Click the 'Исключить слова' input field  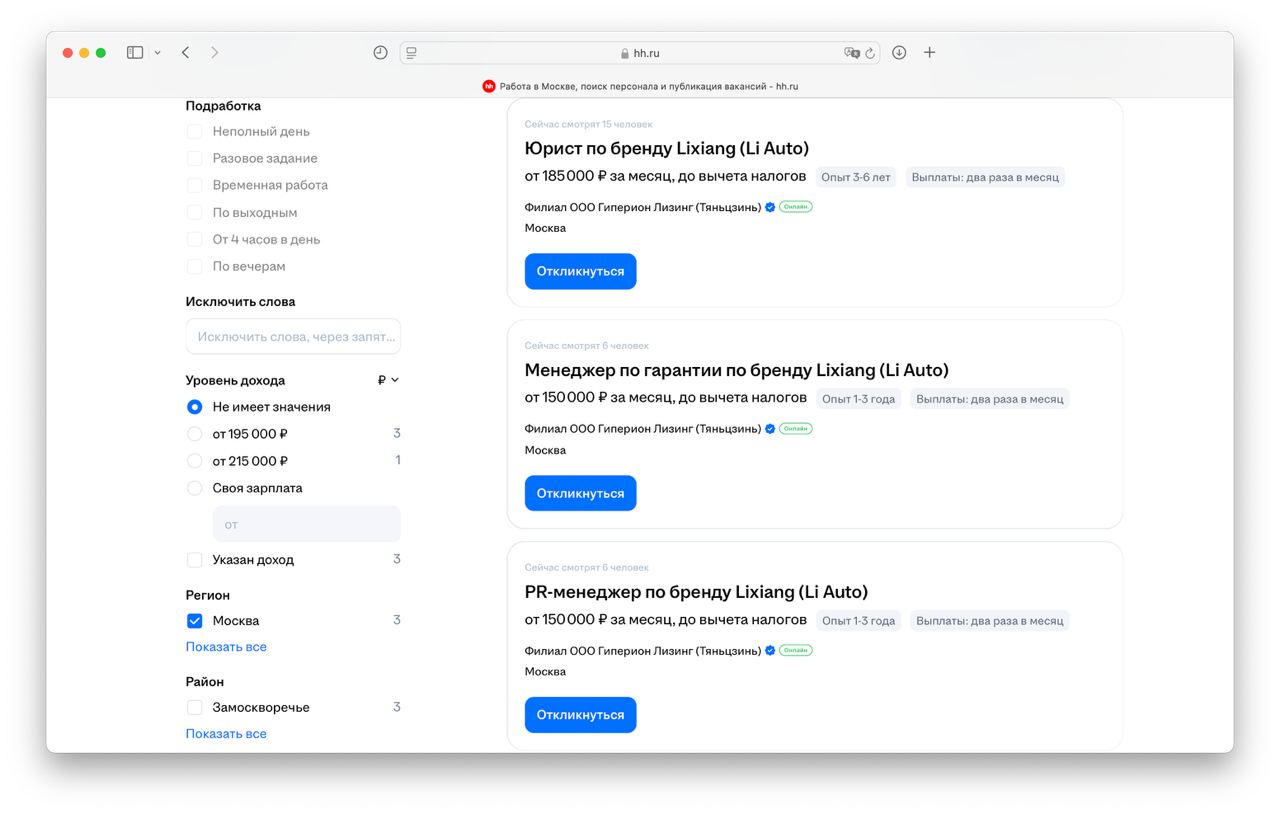293,337
